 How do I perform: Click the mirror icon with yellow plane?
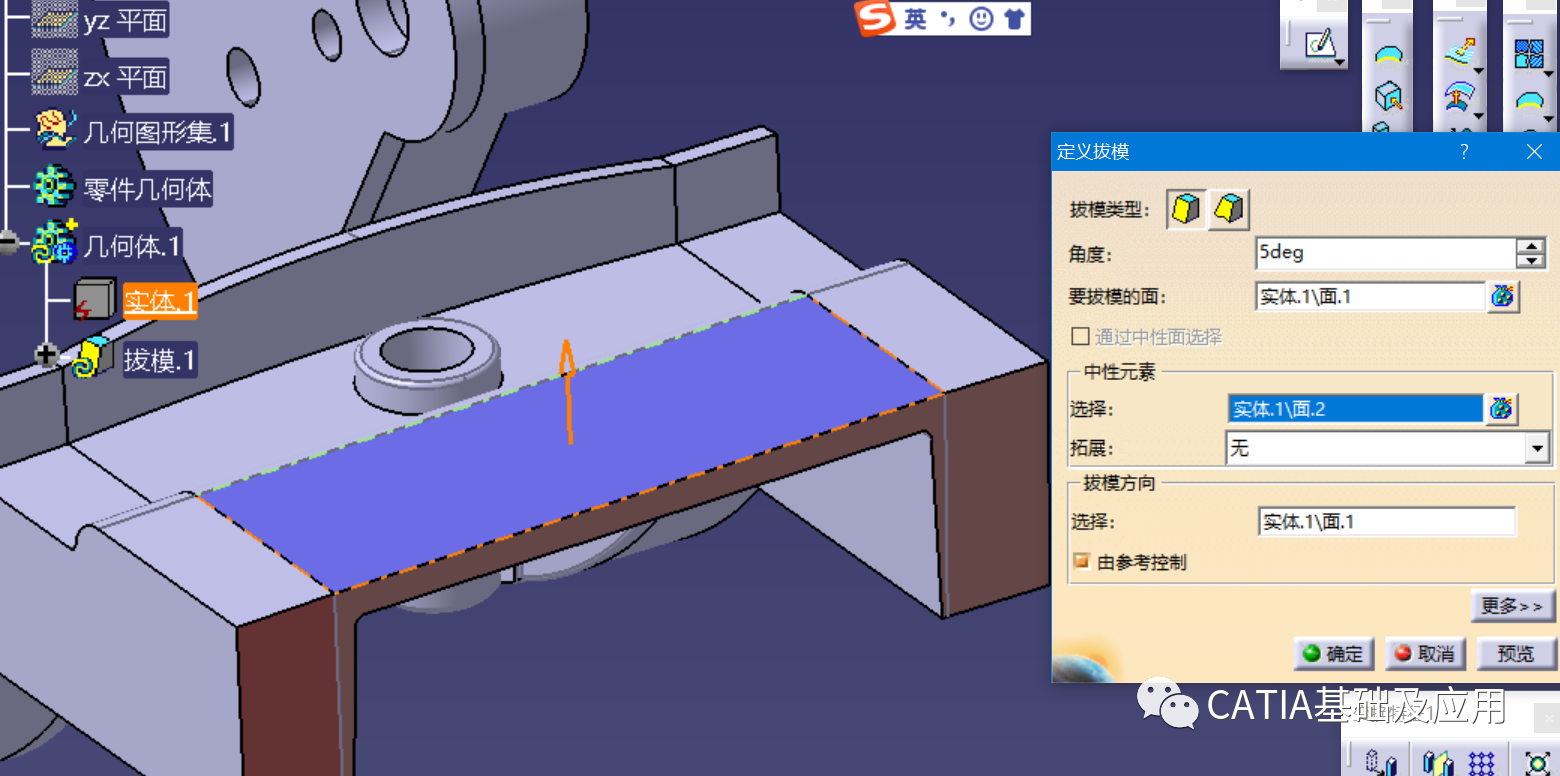tap(1438, 762)
